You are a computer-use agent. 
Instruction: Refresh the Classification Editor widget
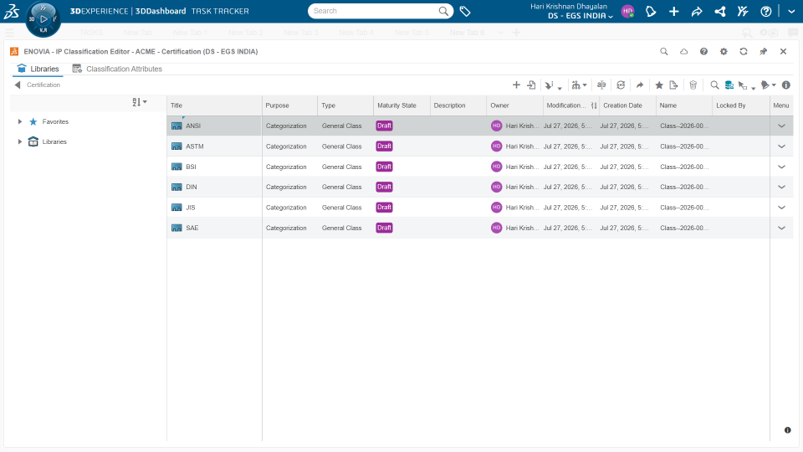744,51
